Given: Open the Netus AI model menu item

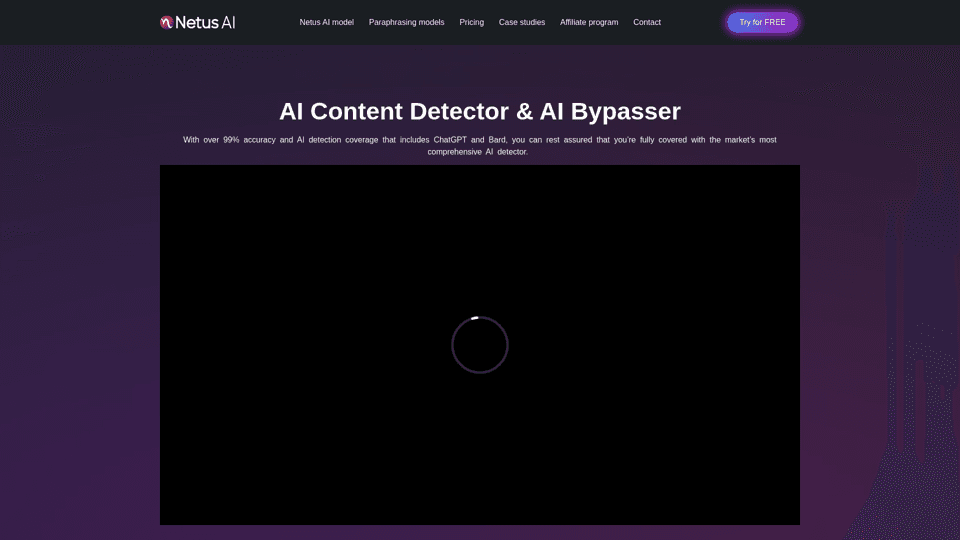Looking at the screenshot, I should pos(326,22).
